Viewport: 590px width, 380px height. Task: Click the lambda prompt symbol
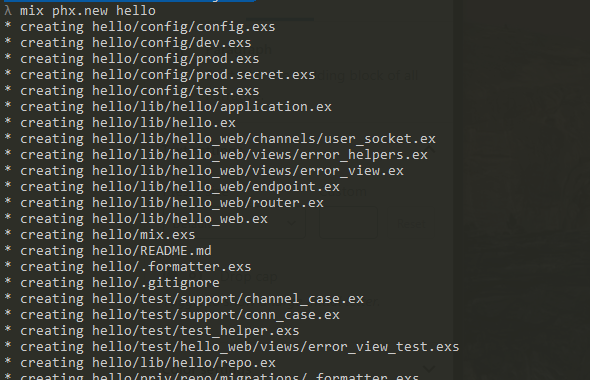(8, 11)
